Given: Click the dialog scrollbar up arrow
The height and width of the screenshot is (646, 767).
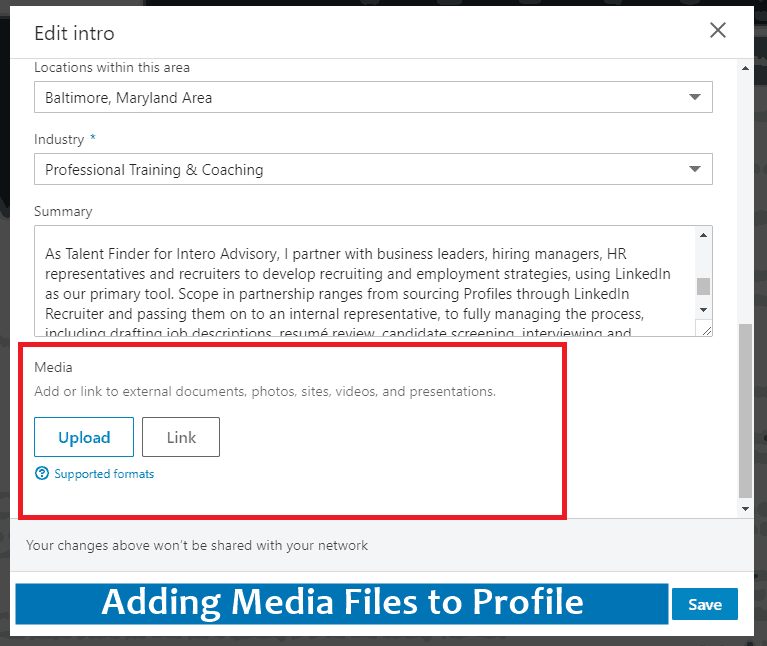Looking at the screenshot, I should coord(744,68).
